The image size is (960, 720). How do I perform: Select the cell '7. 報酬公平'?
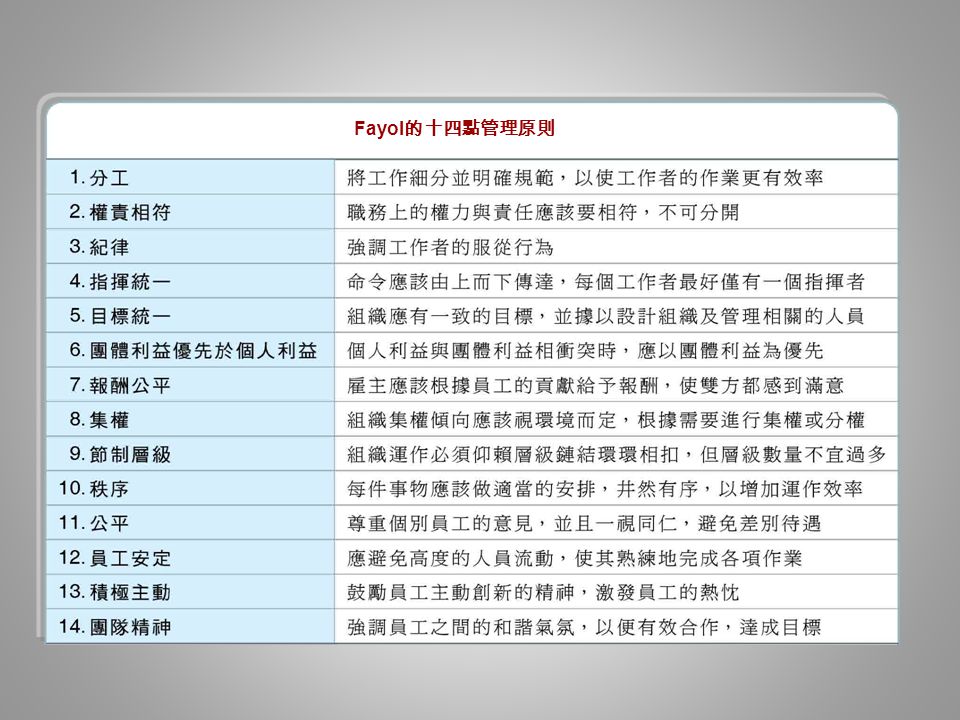190,384
